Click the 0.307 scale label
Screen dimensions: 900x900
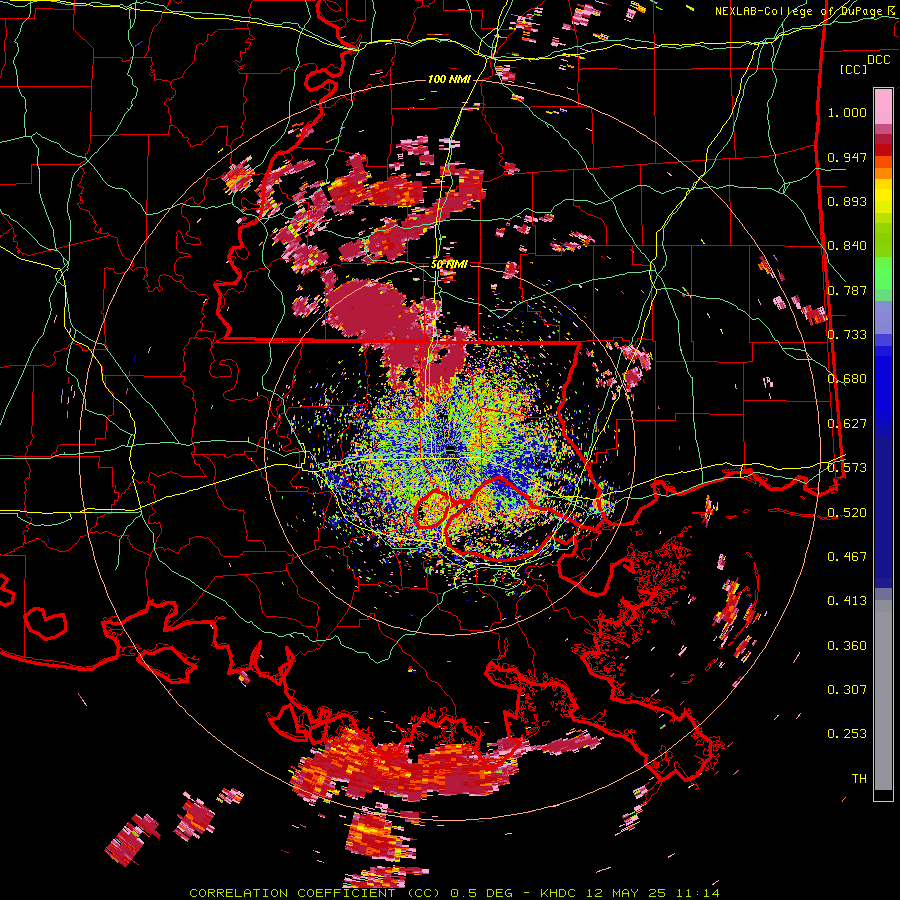(x=847, y=690)
